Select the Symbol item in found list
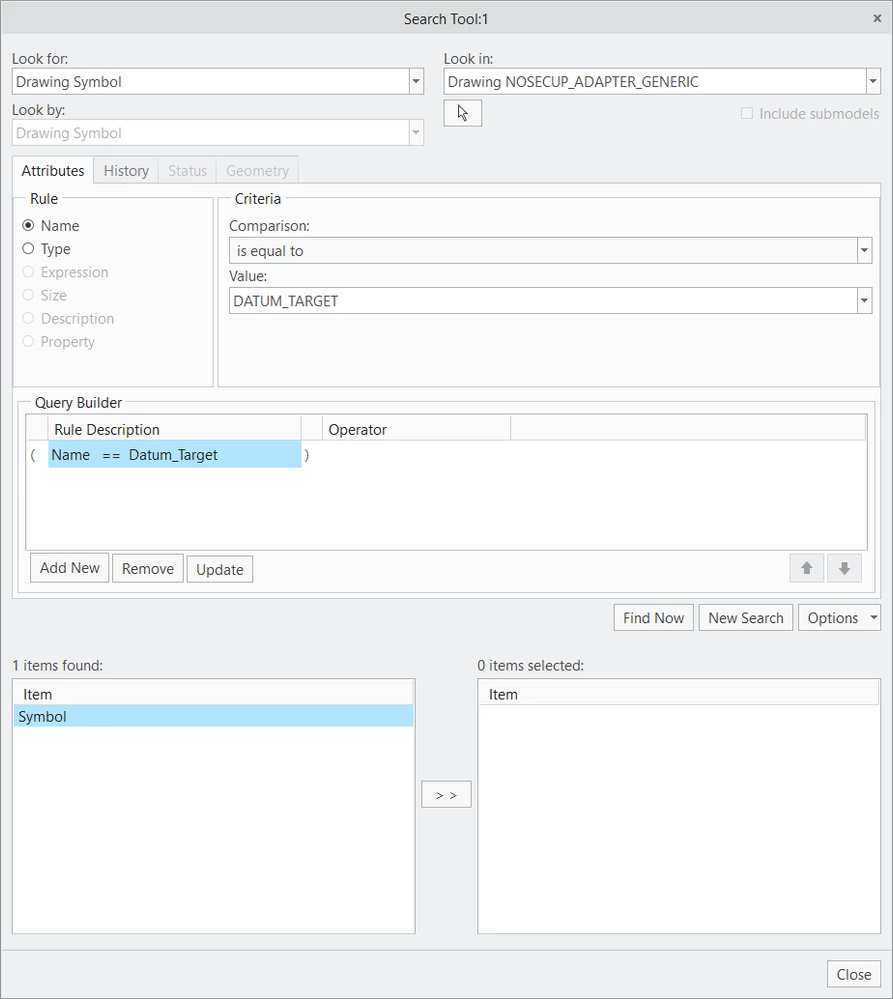The height and width of the screenshot is (999, 893). [x=213, y=716]
